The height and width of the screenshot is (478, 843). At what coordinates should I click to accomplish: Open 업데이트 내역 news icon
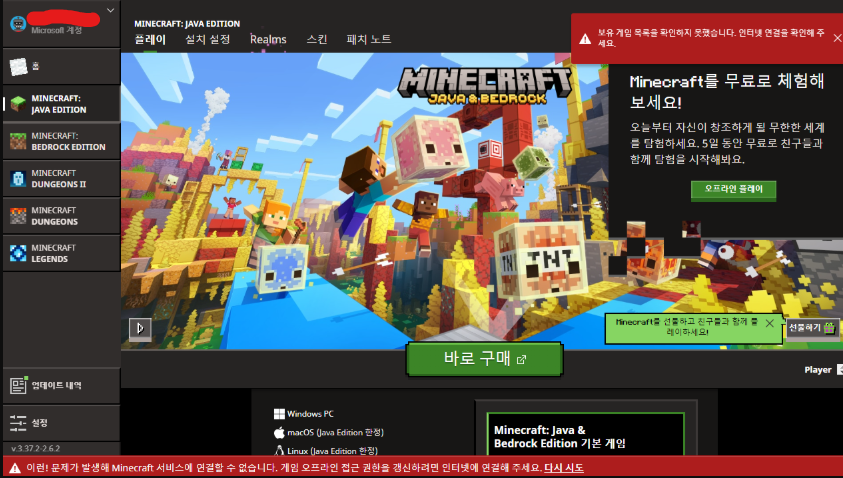(18, 386)
